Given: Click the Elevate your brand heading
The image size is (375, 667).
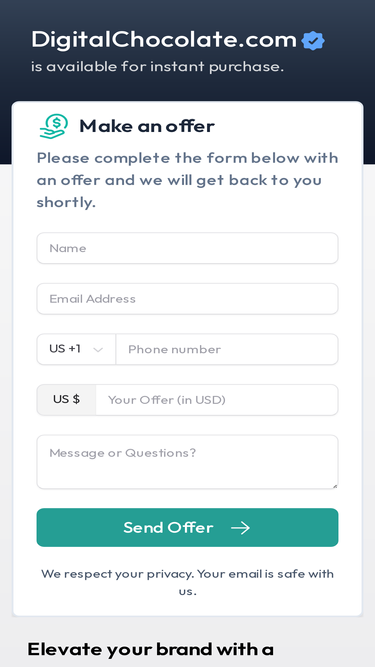Looking at the screenshot, I should [151, 649].
